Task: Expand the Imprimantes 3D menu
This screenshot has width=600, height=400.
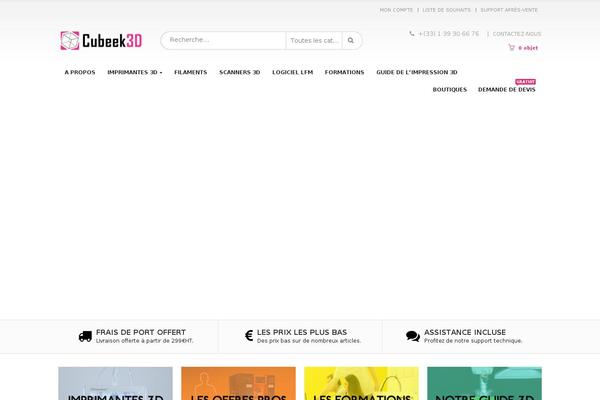Action: [x=135, y=72]
